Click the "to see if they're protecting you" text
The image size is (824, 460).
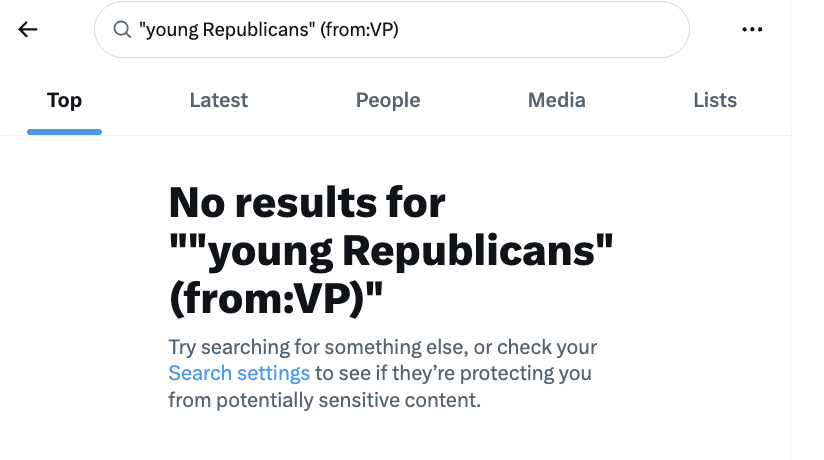pyautogui.click(x=453, y=374)
